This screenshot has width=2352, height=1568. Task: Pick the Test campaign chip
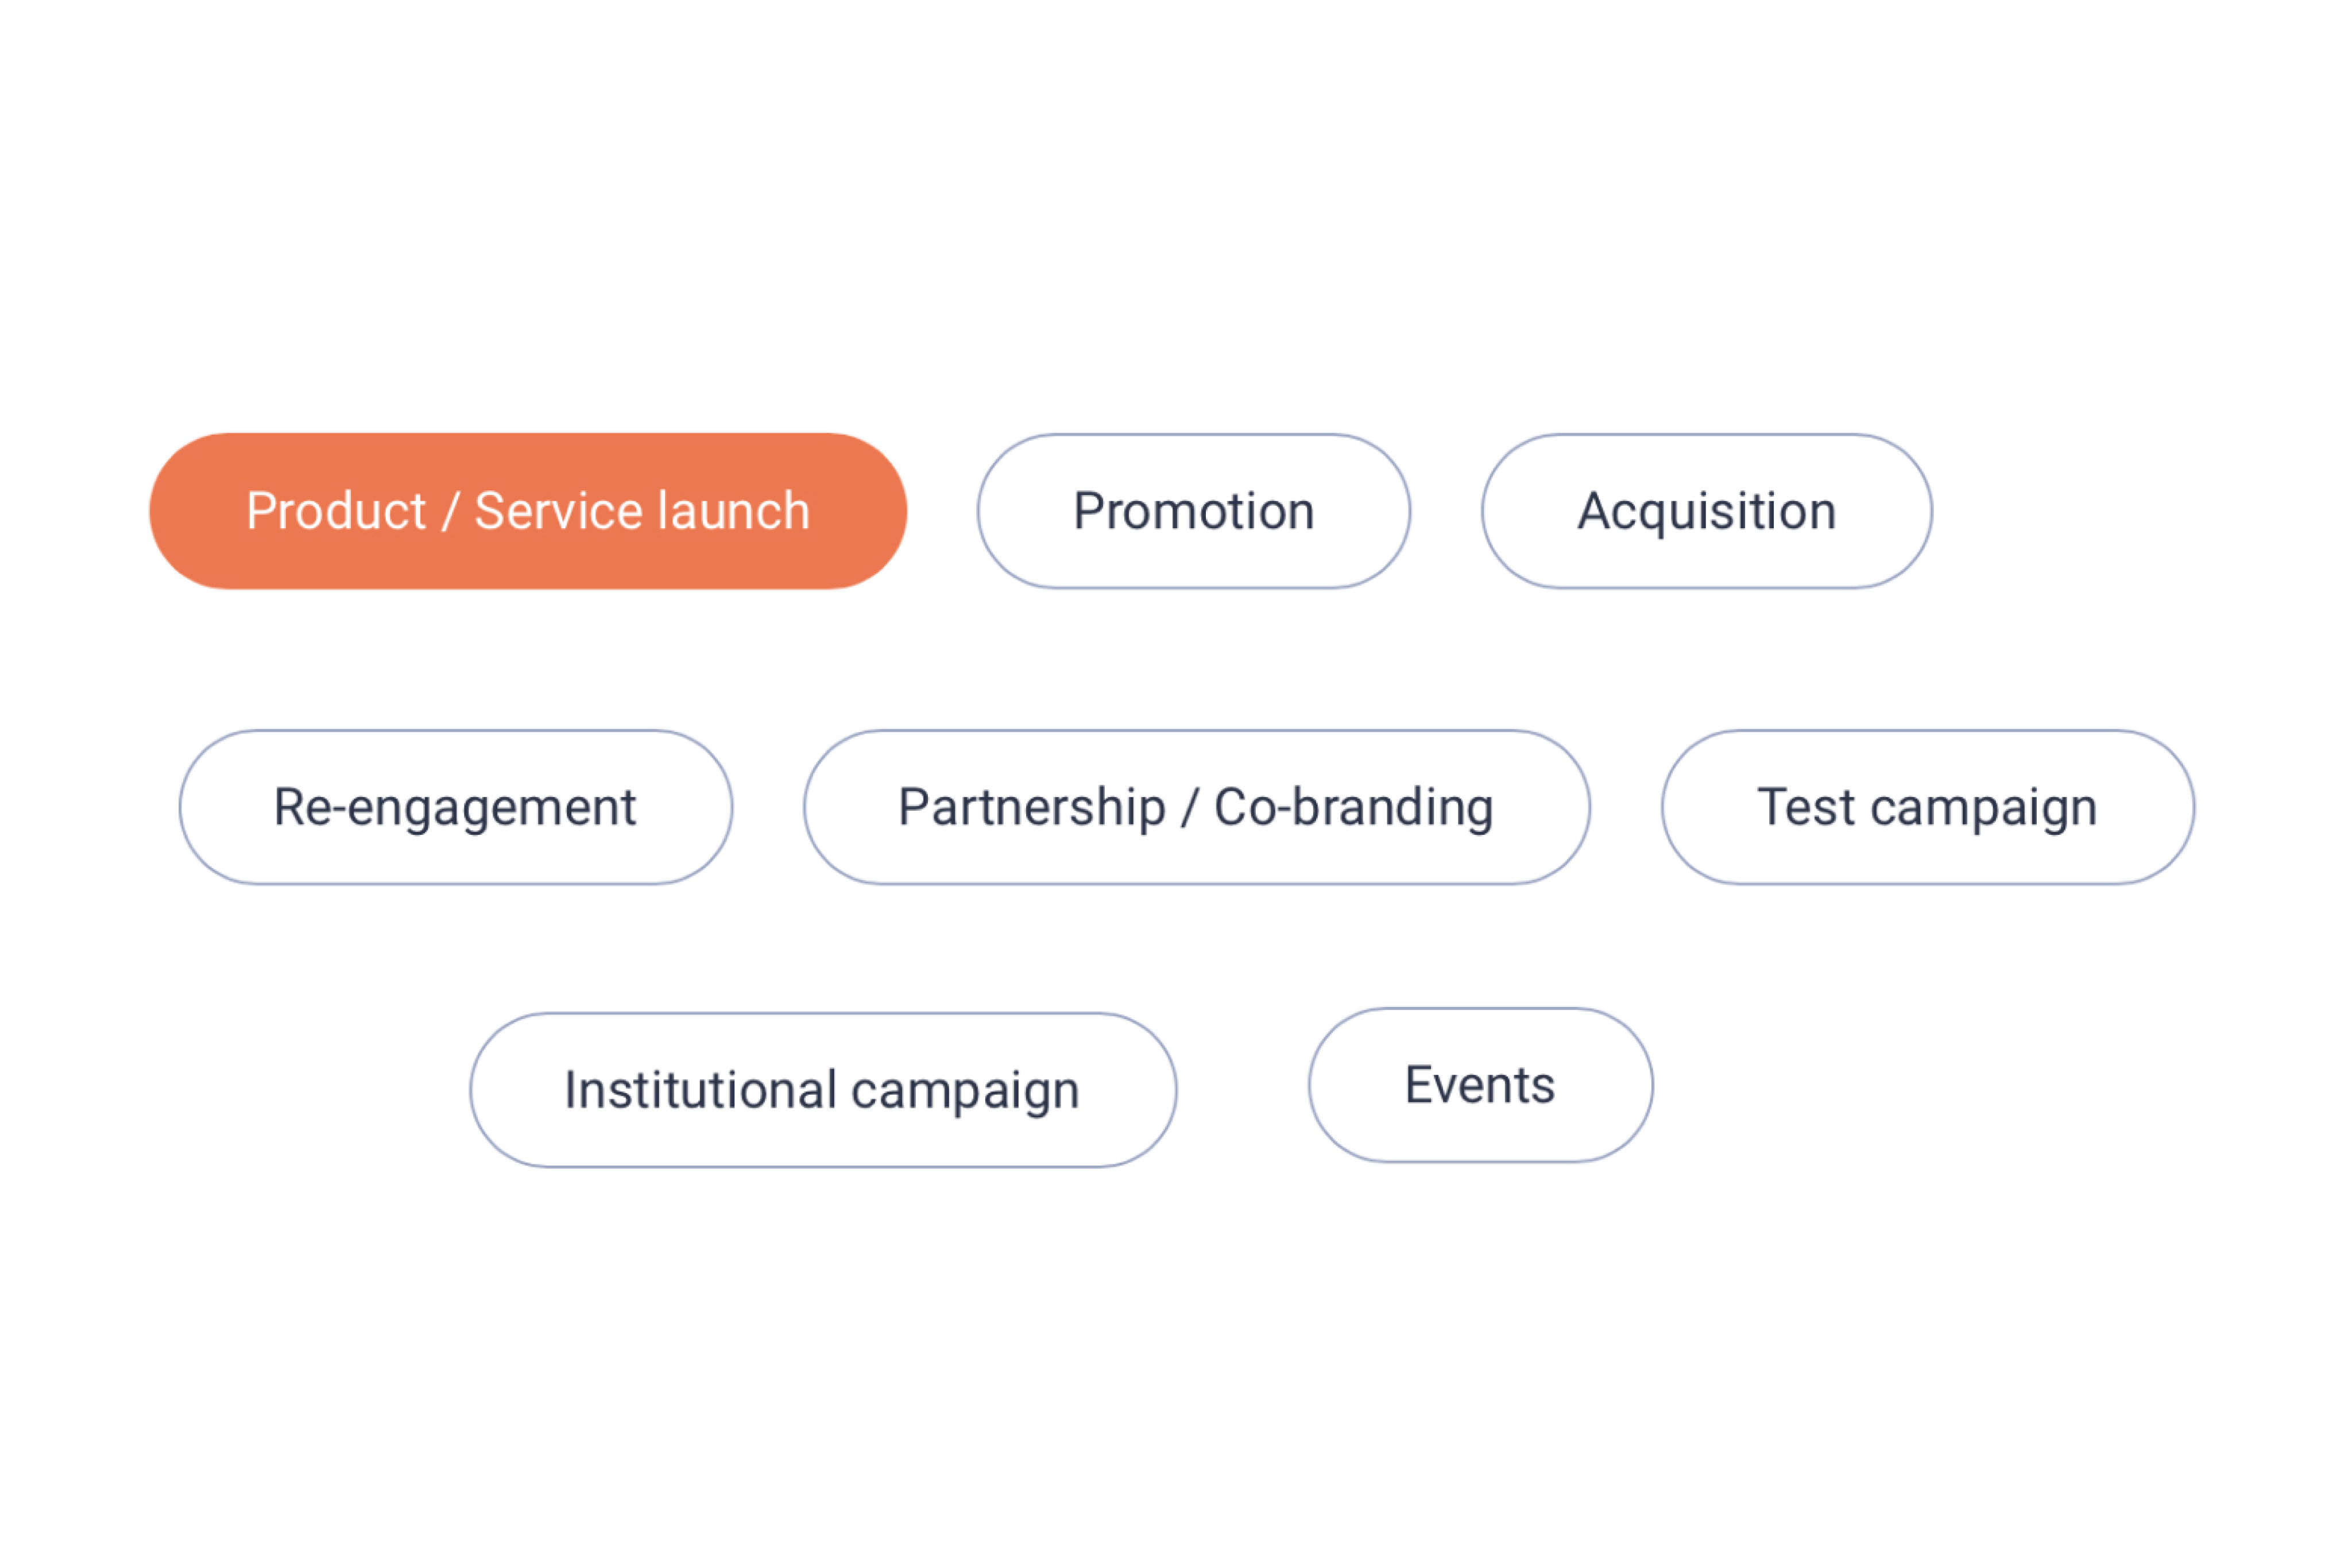click(1927, 807)
